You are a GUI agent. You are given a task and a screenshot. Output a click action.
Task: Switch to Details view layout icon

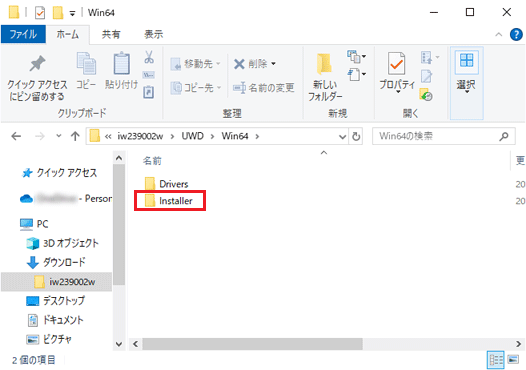(495, 360)
